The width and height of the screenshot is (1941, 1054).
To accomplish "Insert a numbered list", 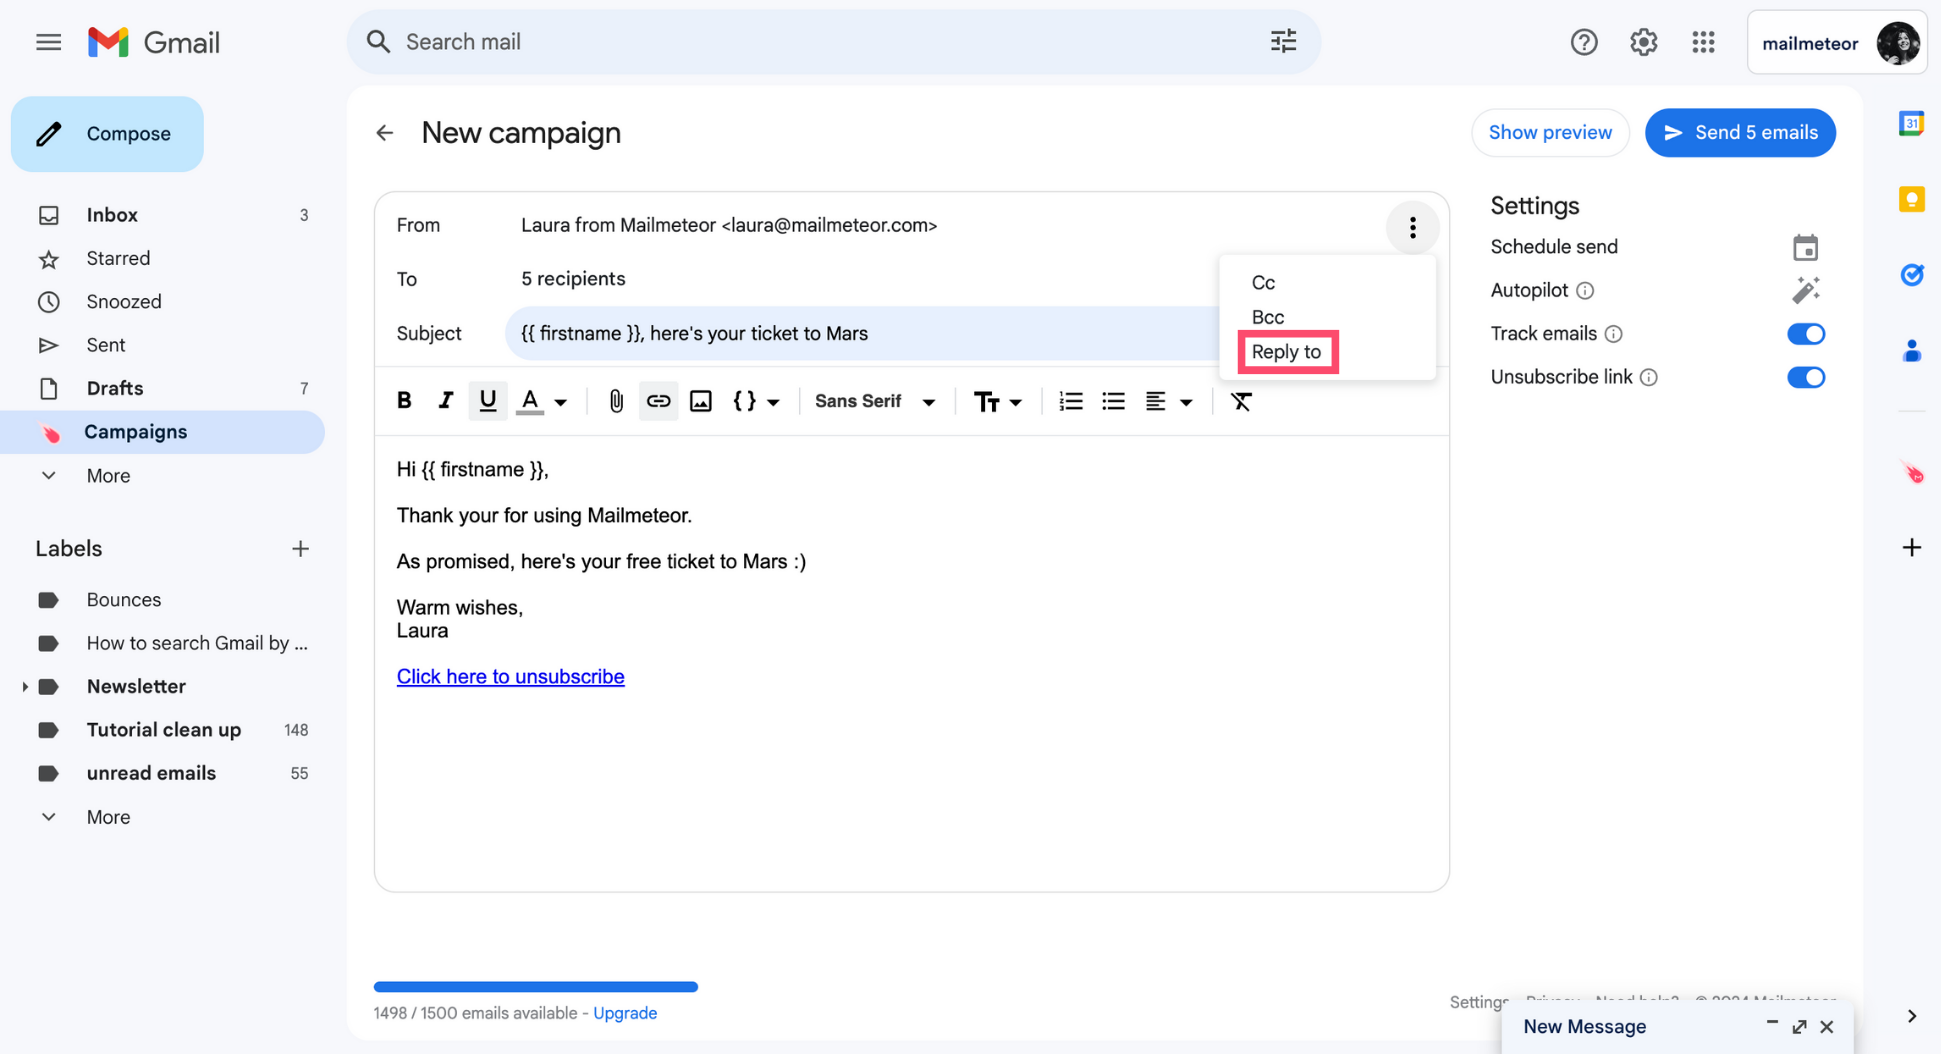I will (1070, 401).
